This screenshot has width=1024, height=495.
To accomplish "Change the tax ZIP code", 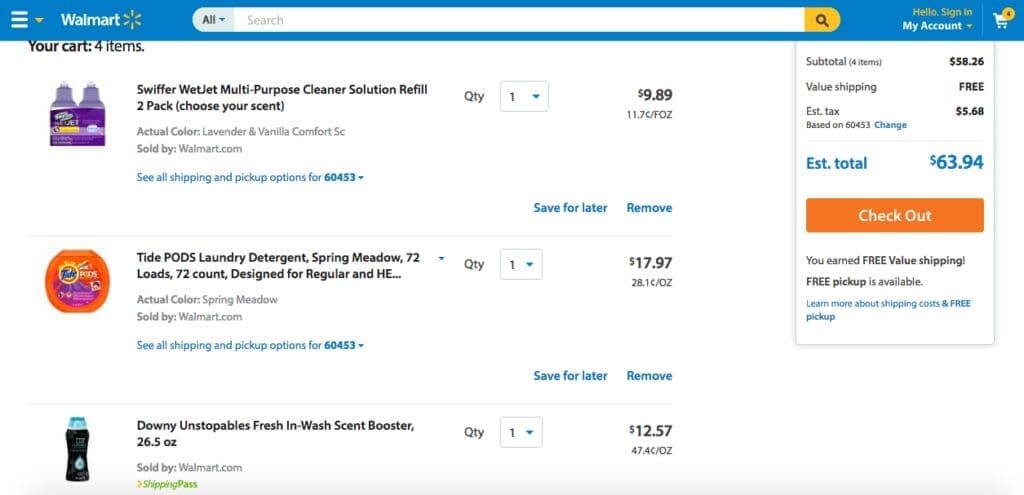I will (x=890, y=125).
